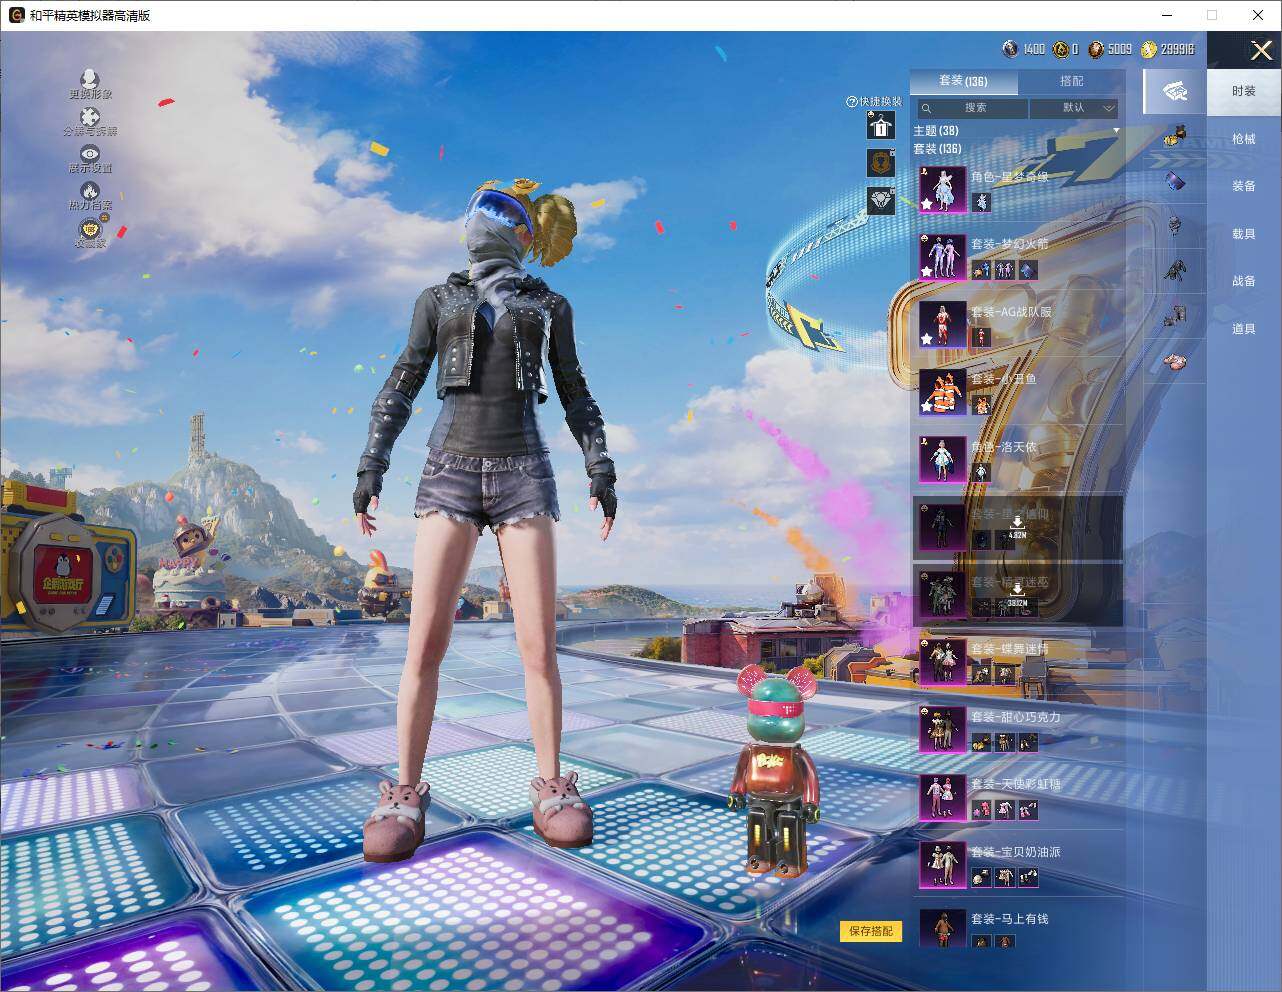Click the 角色-洛天依 title text

1003,447
